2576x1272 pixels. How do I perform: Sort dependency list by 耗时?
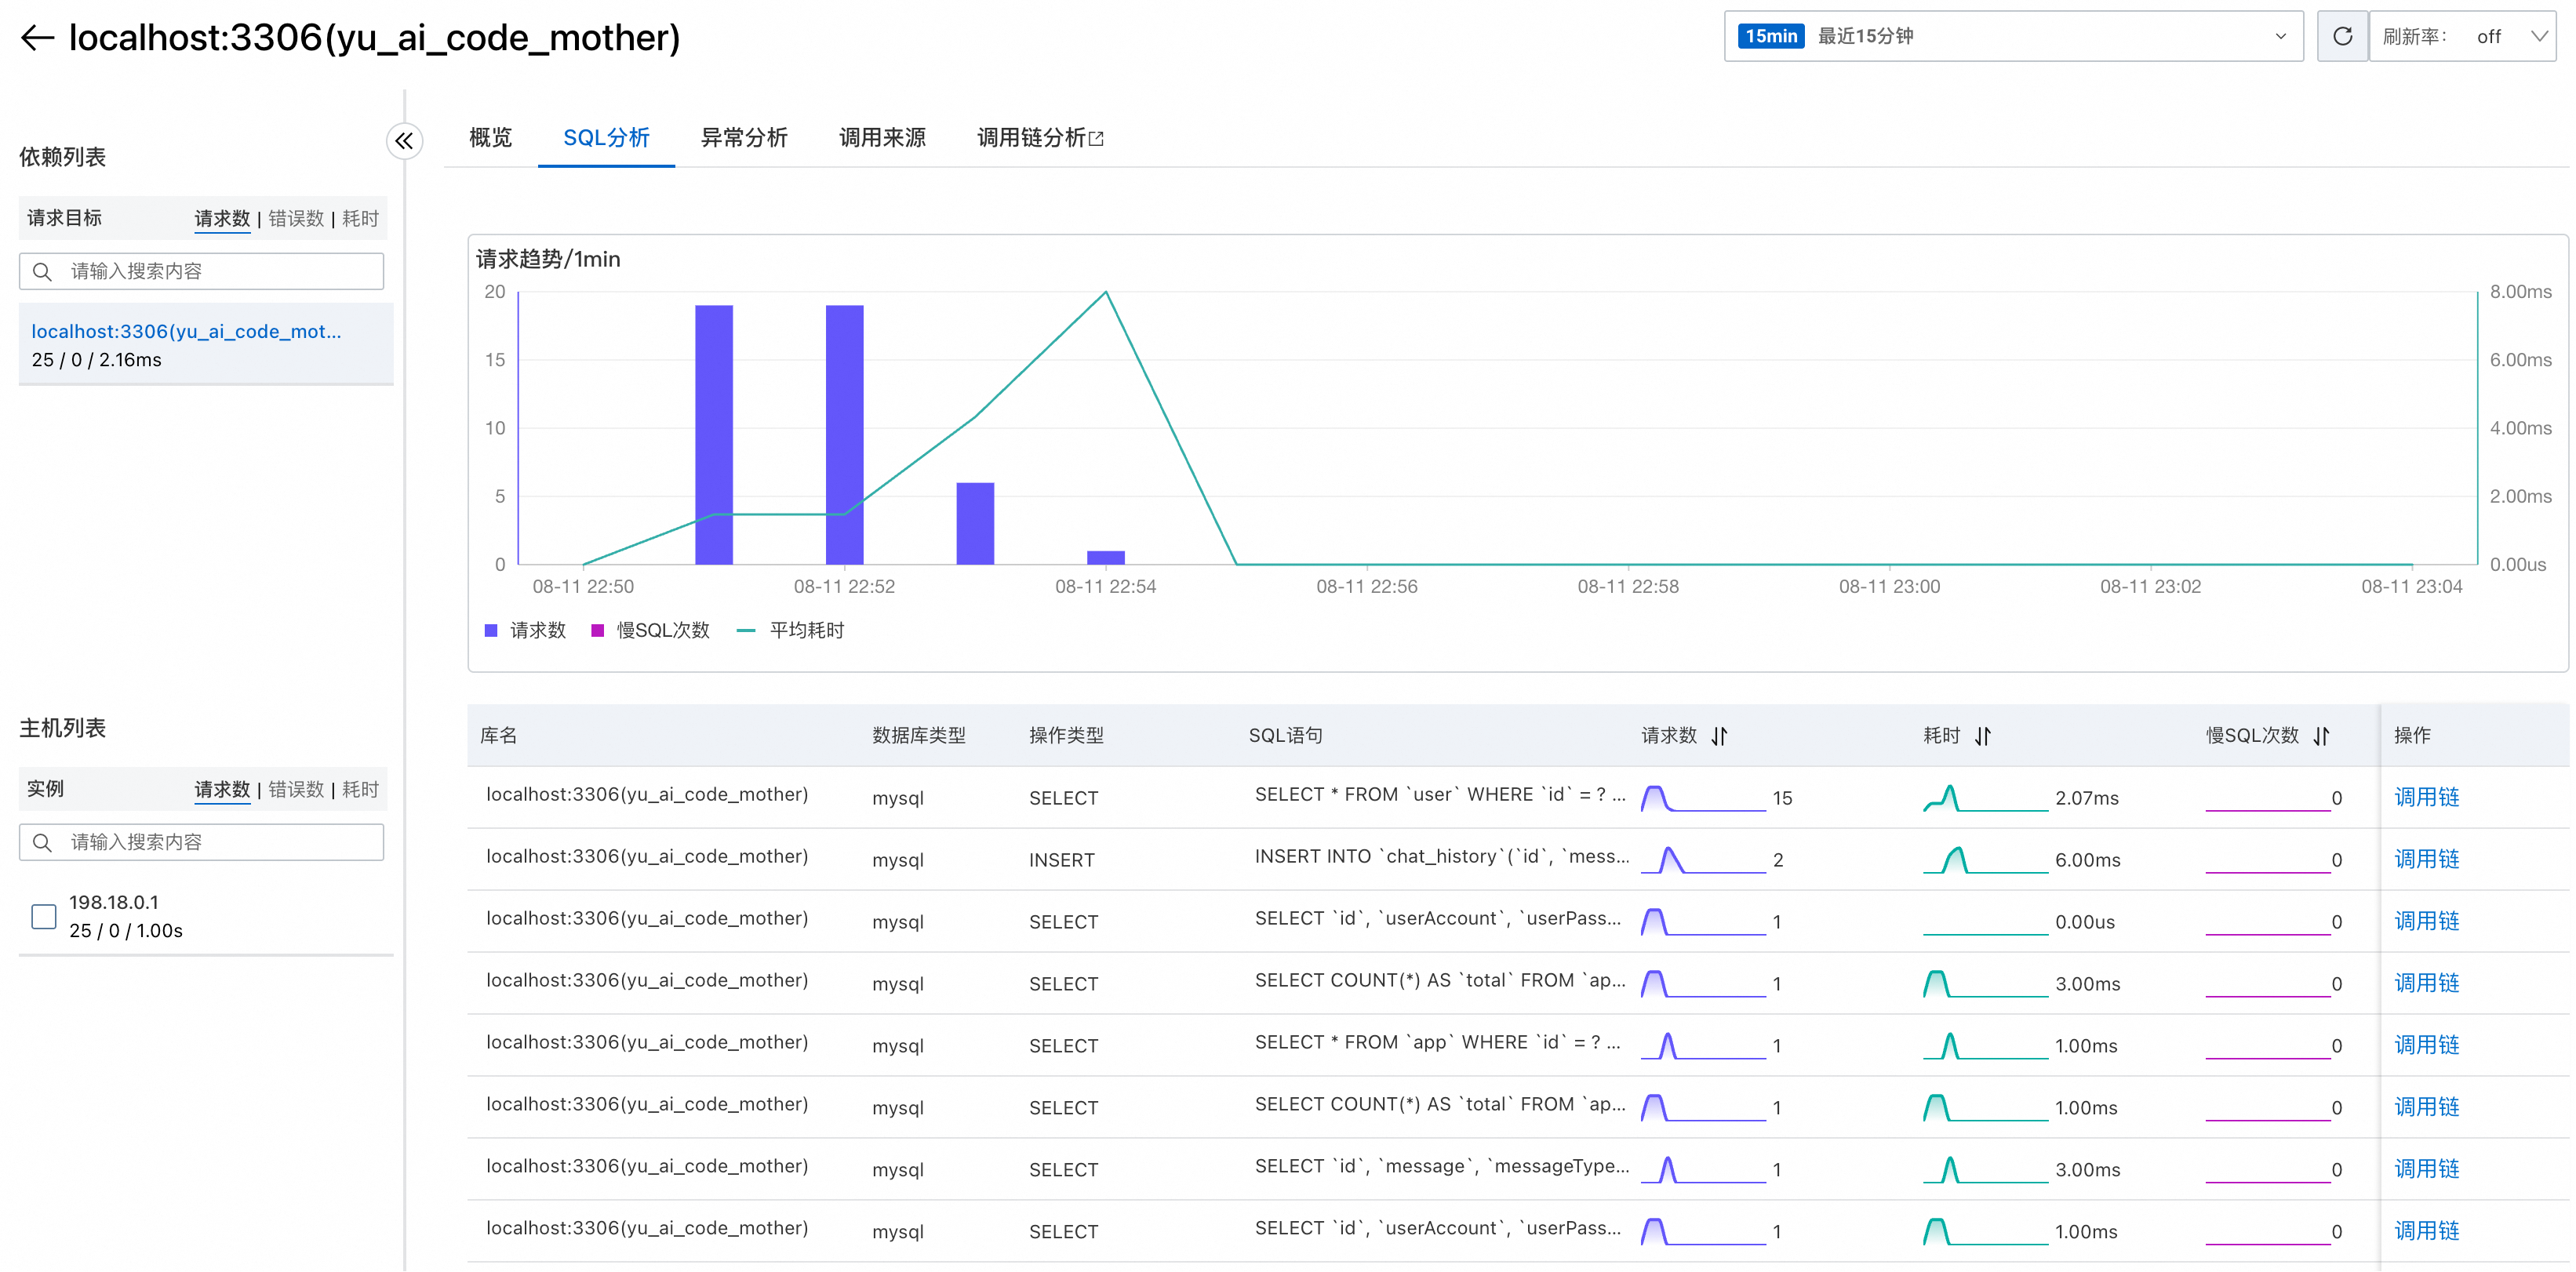pyautogui.click(x=360, y=218)
